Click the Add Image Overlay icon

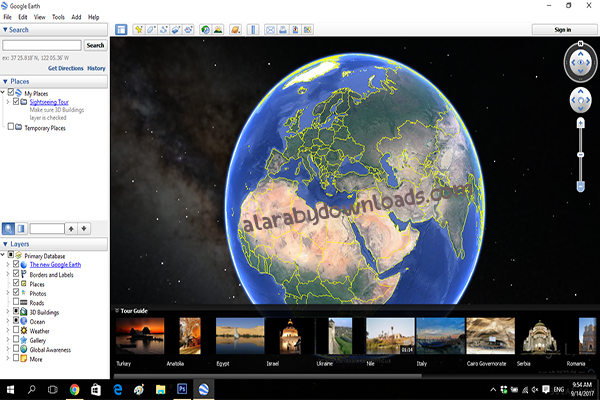[176, 29]
